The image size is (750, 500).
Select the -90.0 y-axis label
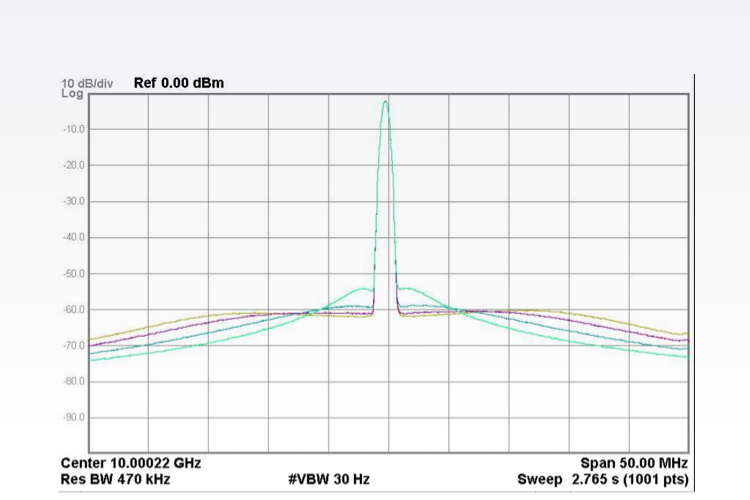[74, 417]
